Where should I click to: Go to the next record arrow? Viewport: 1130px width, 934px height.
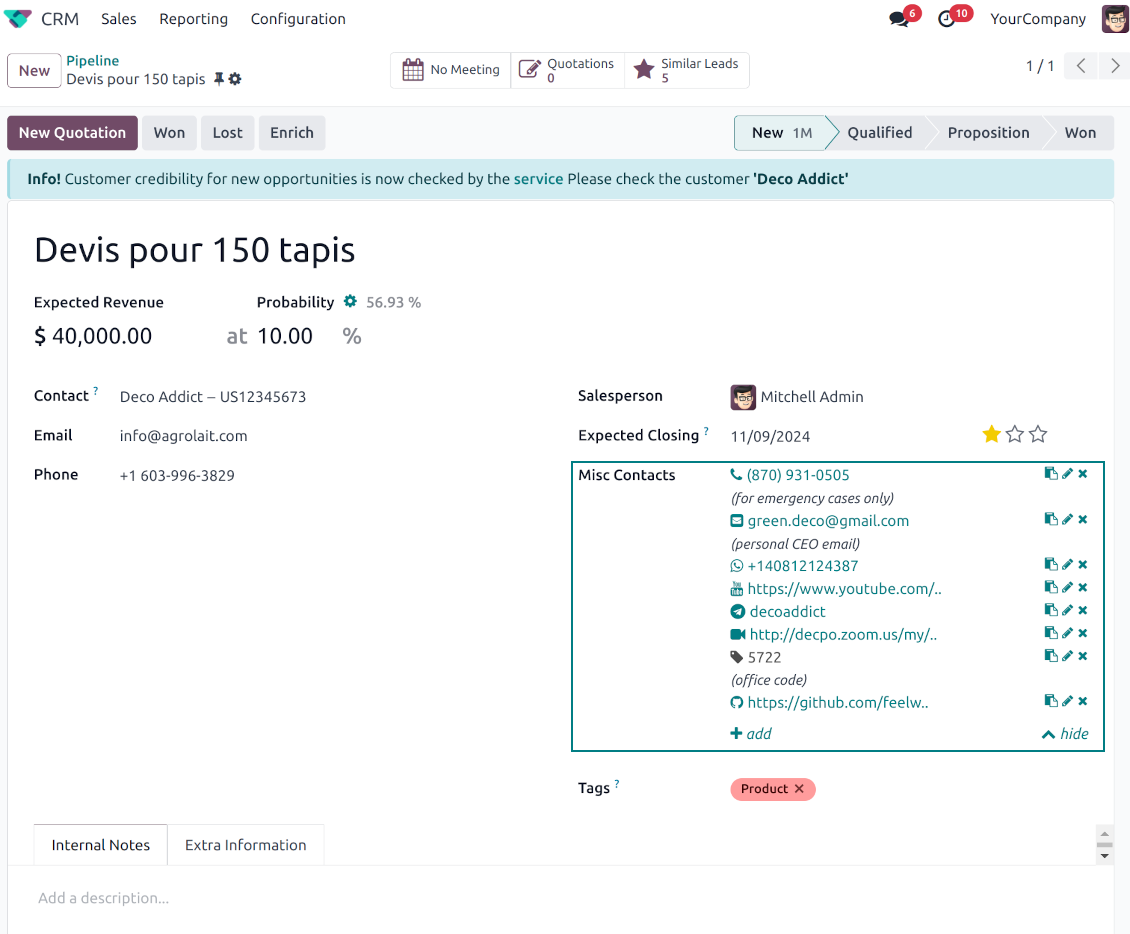[1114, 66]
